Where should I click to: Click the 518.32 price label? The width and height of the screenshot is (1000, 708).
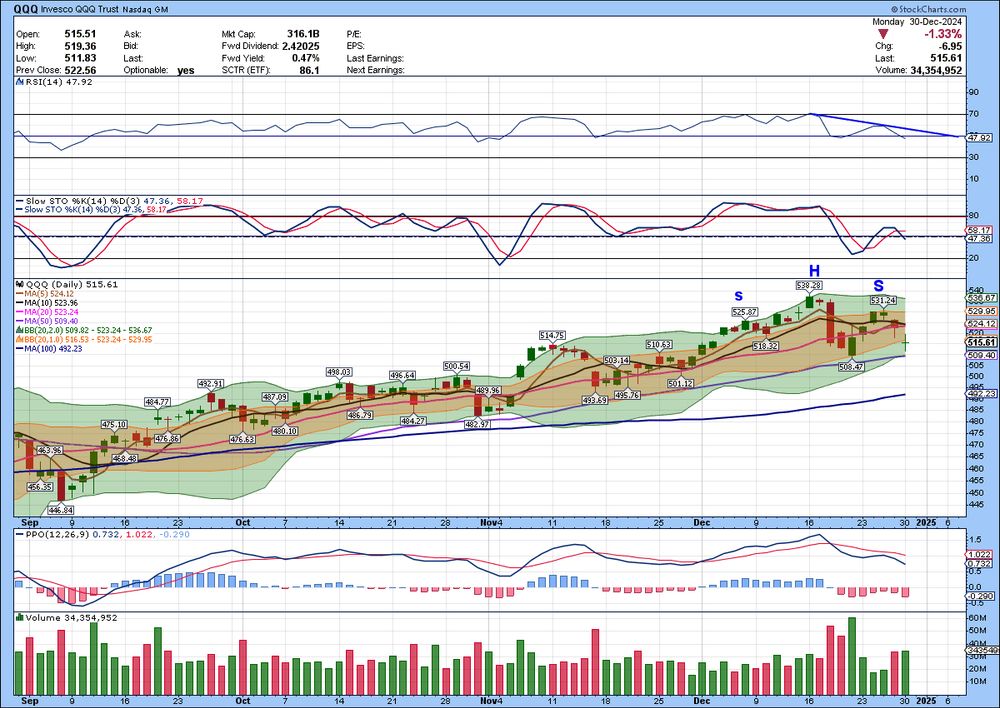pyautogui.click(x=765, y=346)
